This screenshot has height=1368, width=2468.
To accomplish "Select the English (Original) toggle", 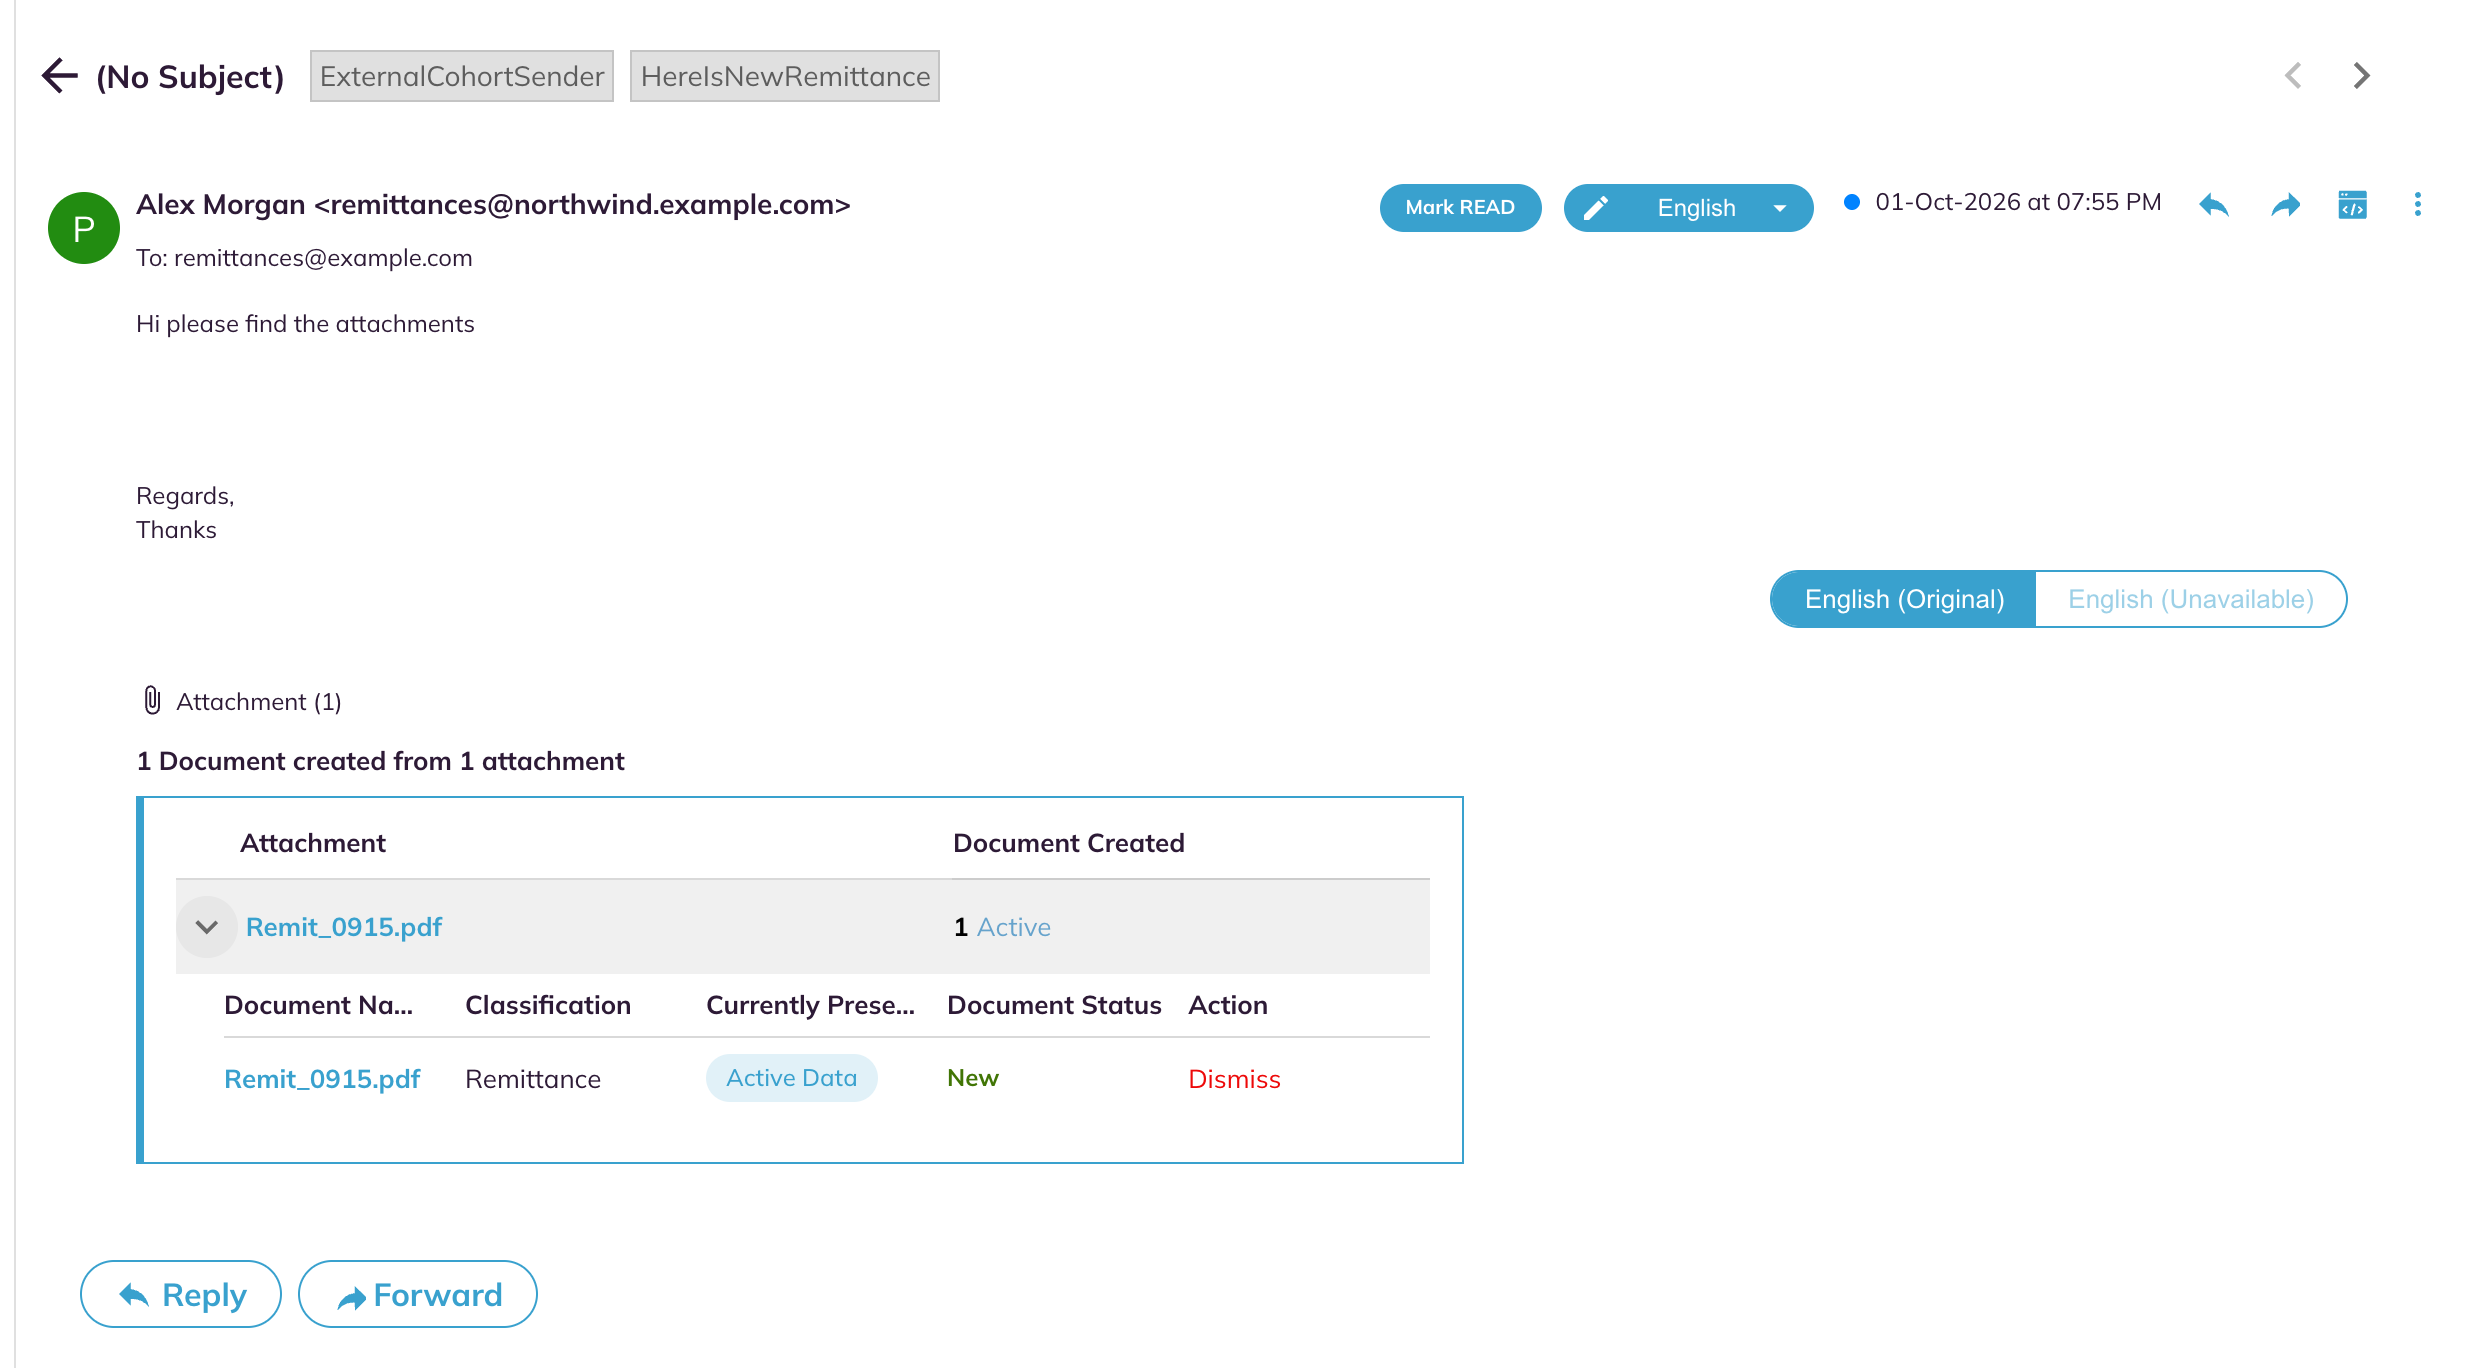I will (1904, 599).
